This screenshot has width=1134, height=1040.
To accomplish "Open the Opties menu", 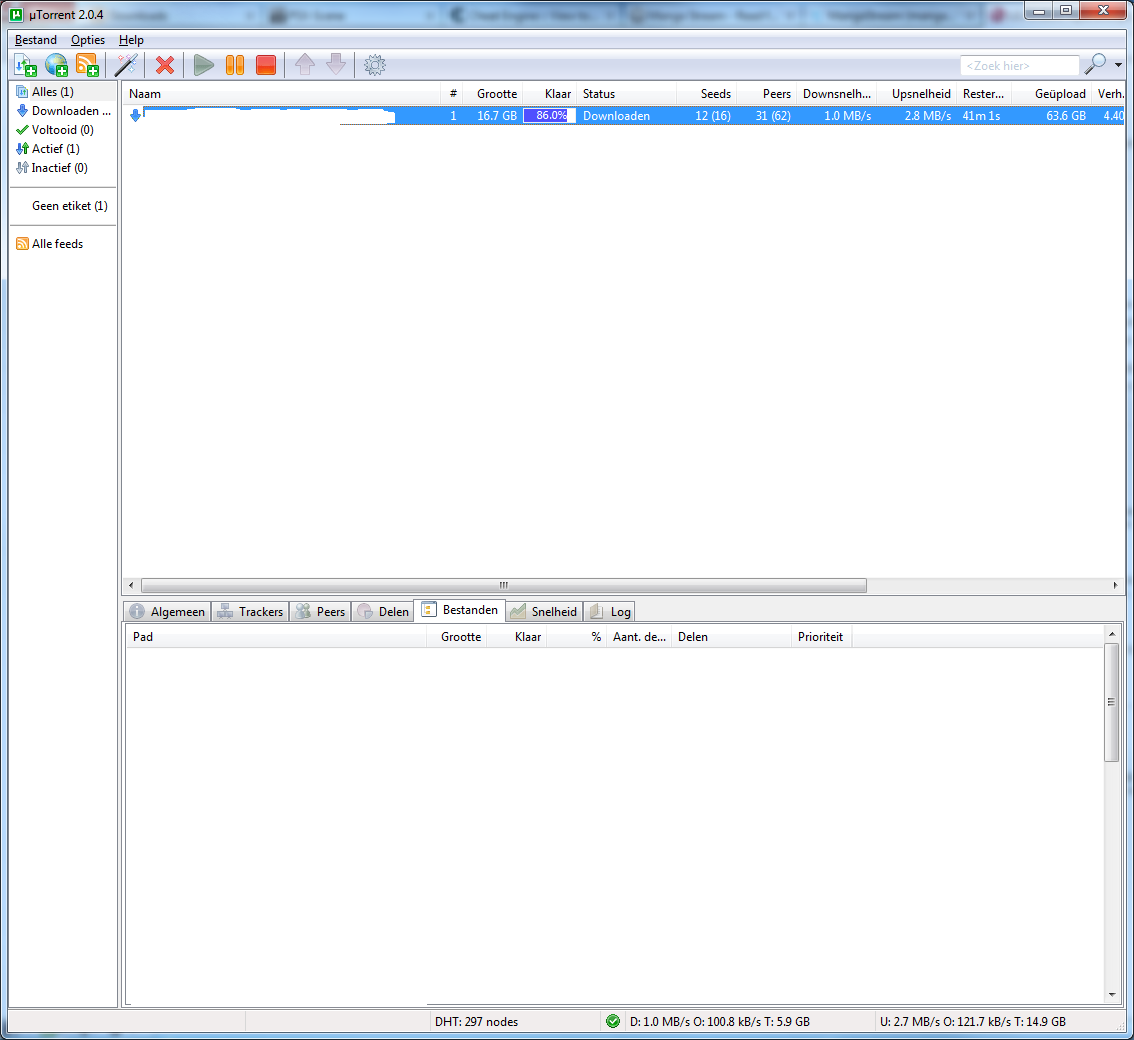I will click(x=88, y=40).
